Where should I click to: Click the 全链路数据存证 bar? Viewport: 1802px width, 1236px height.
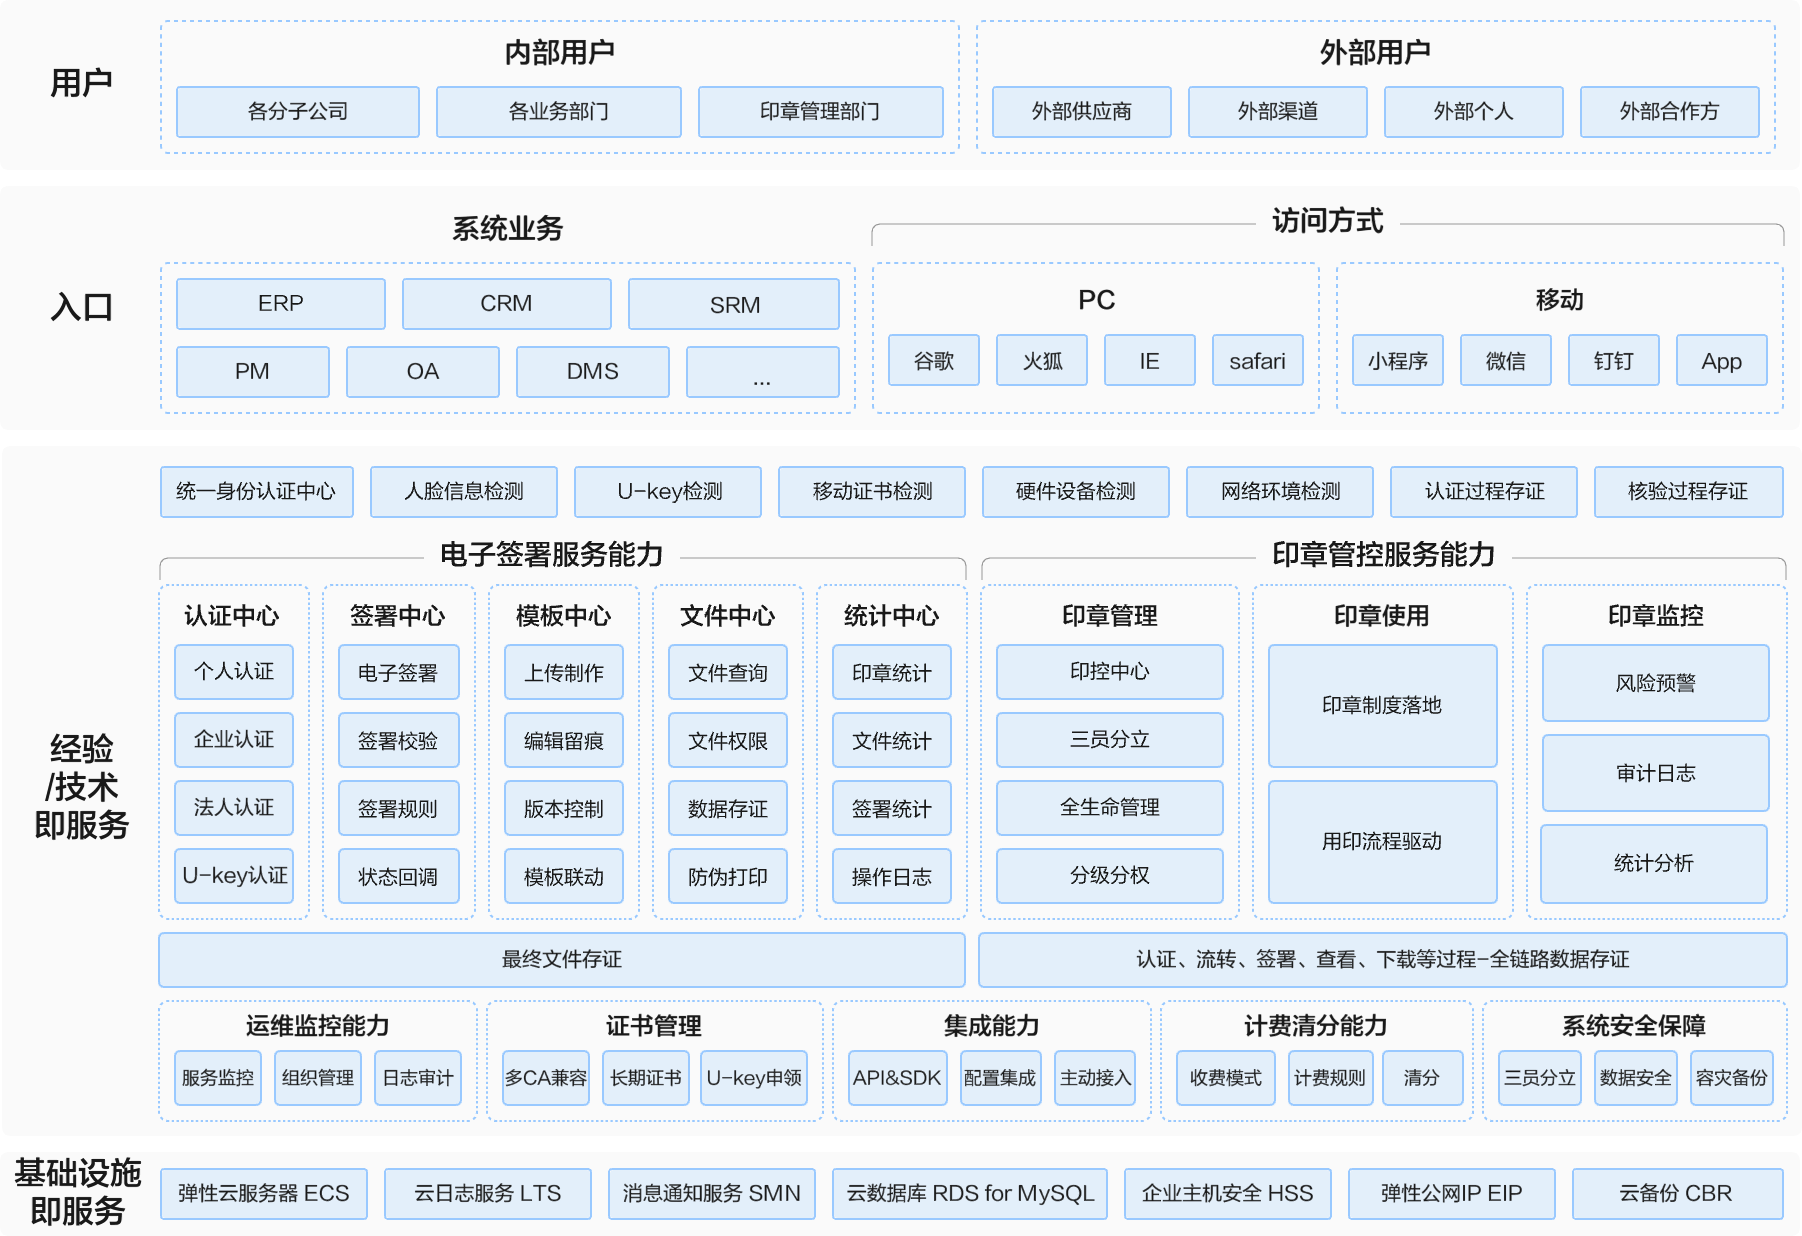(x=1383, y=959)
